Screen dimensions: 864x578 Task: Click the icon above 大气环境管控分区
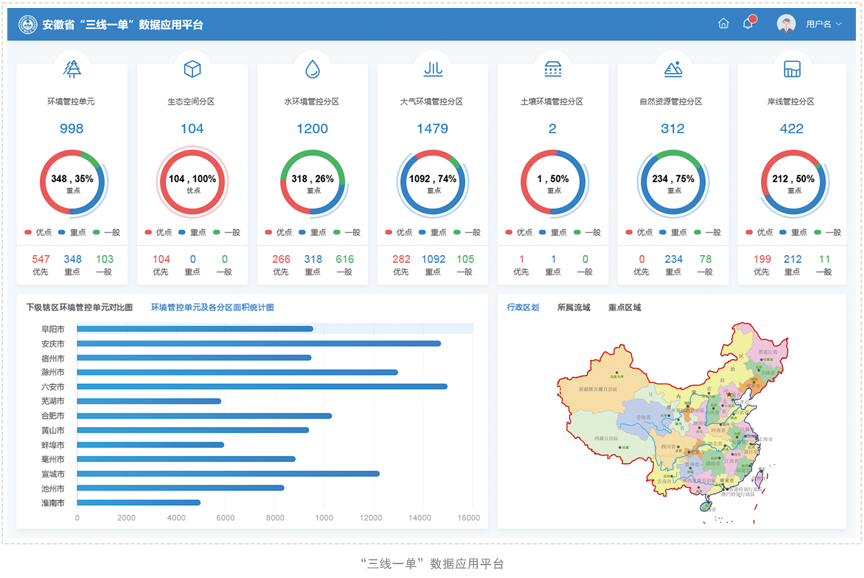[x=432, y=69]
